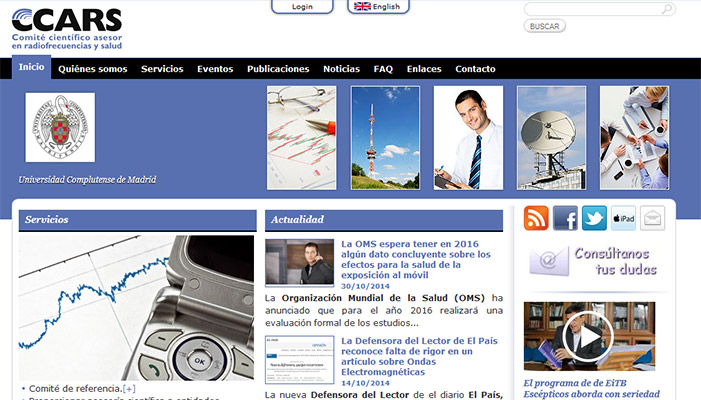701x400 pixels.
Task: Click the 30/10/2014 date text
Action: (365, 286)
